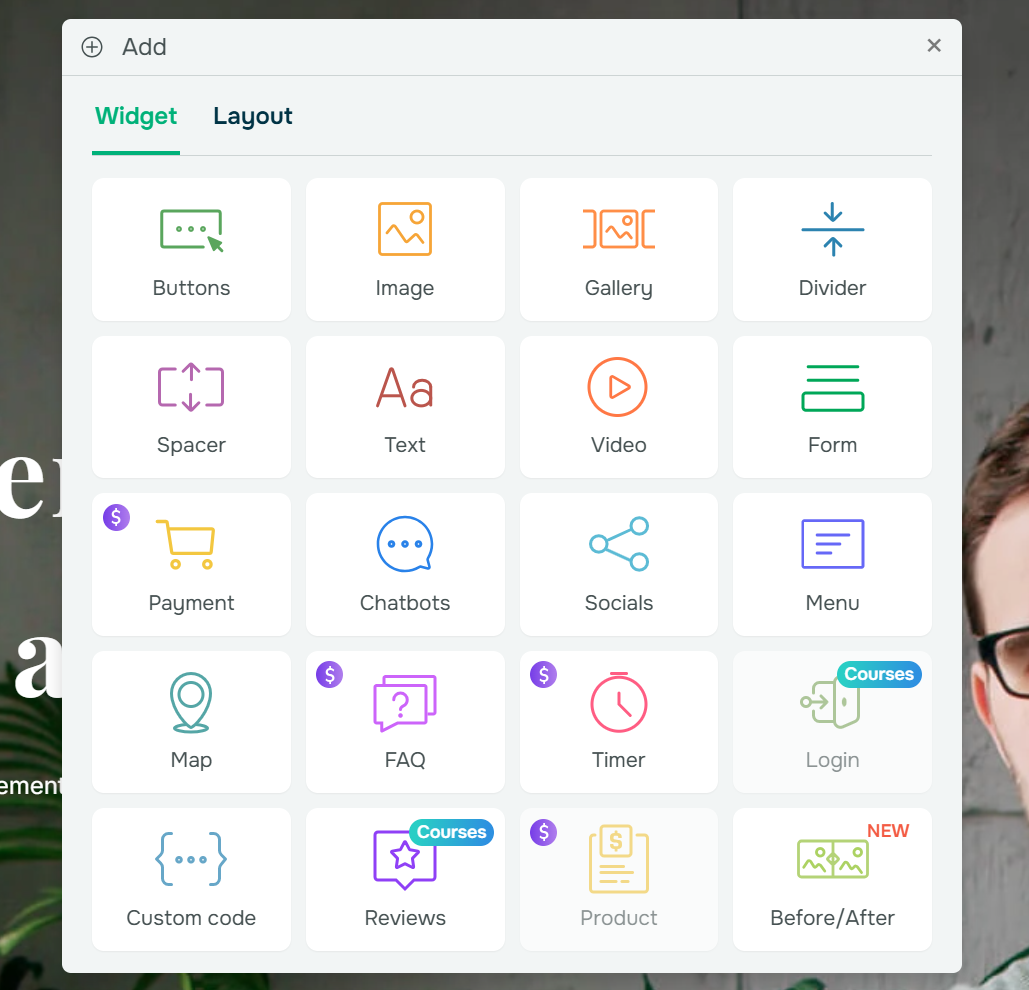Insert a Divider element
This screenshot has height=990, width=1029.
point(832,249)
